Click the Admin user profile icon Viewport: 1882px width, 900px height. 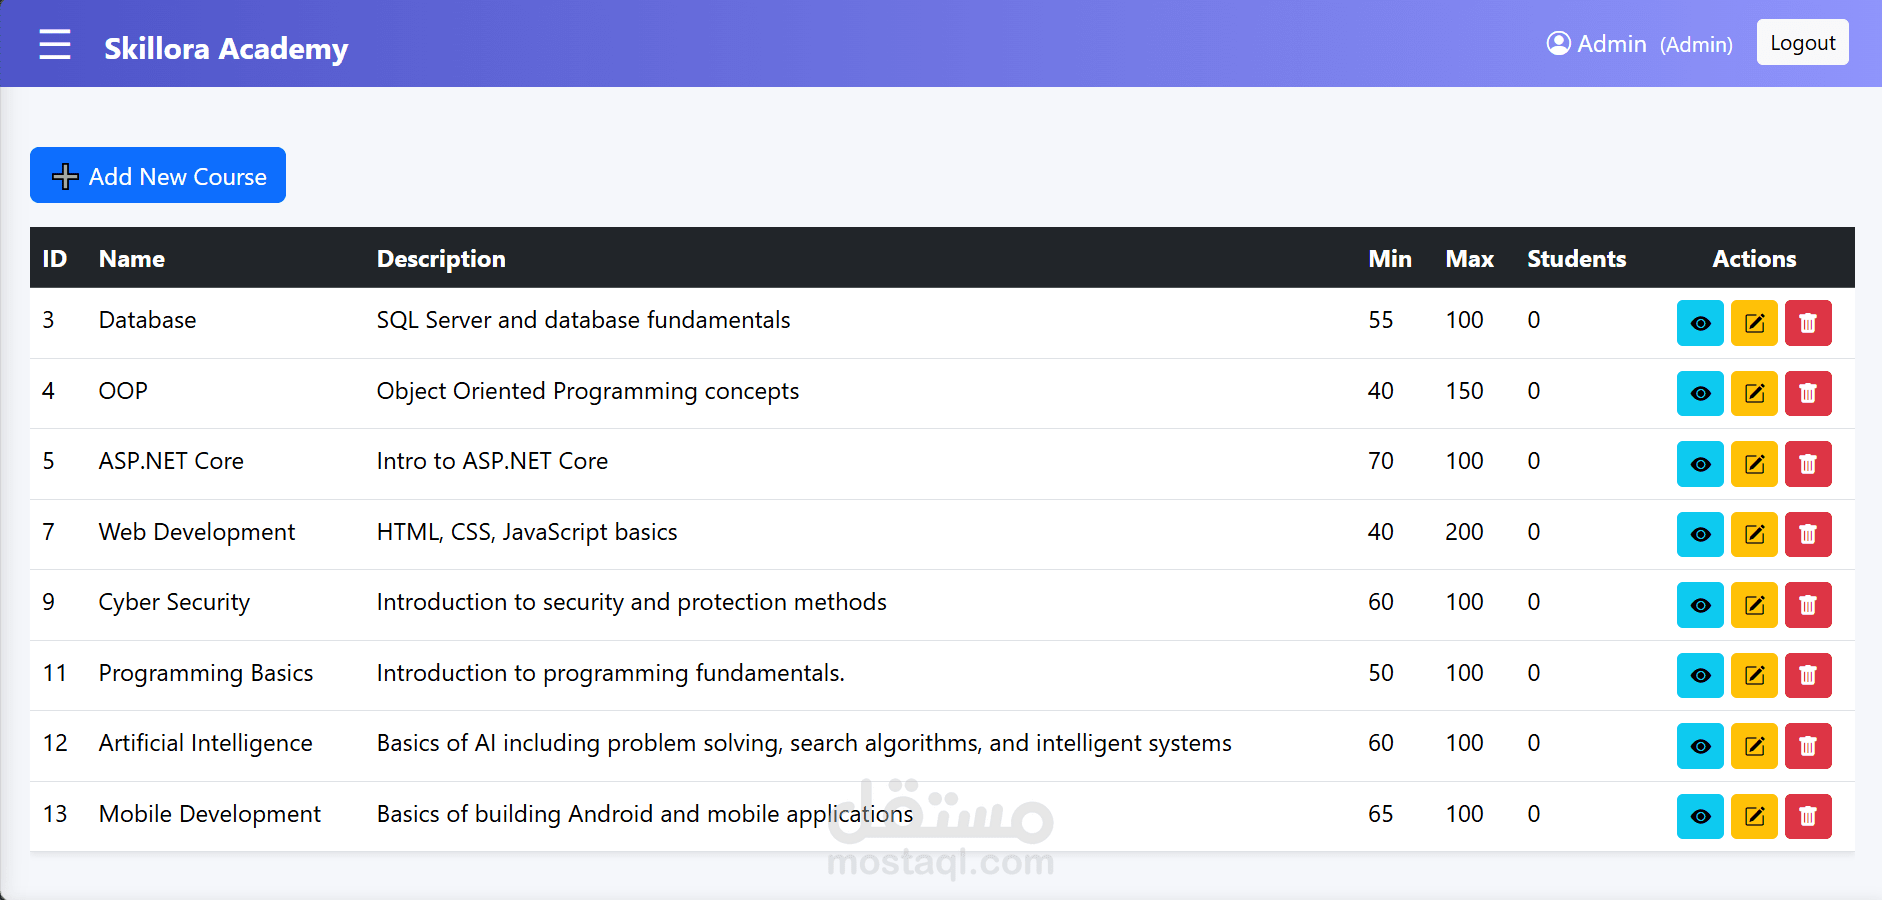[x=1558, y=43]
